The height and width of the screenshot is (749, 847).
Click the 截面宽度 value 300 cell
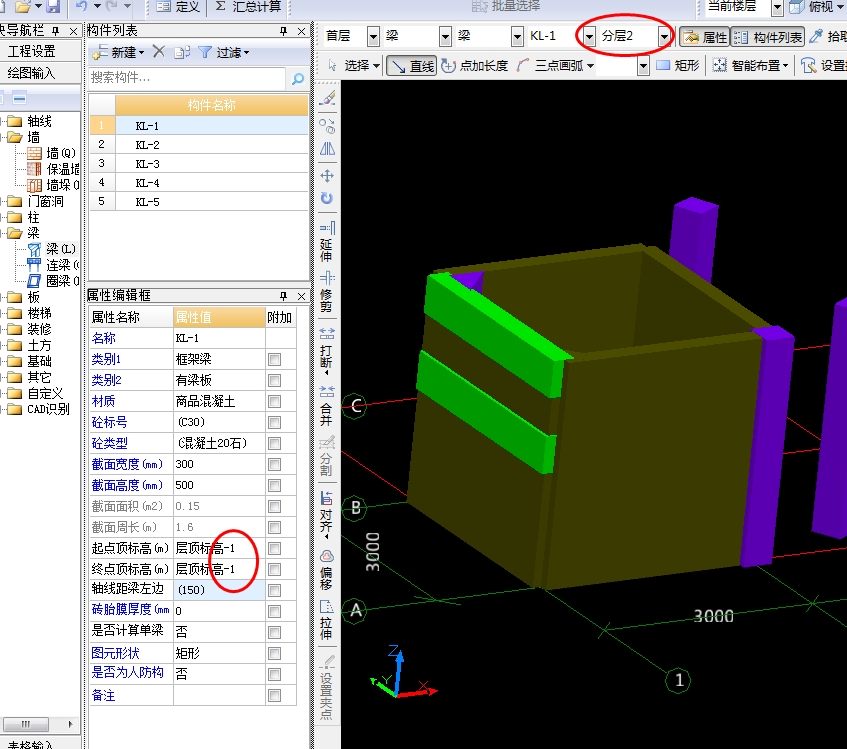click(x=219, y=464)
